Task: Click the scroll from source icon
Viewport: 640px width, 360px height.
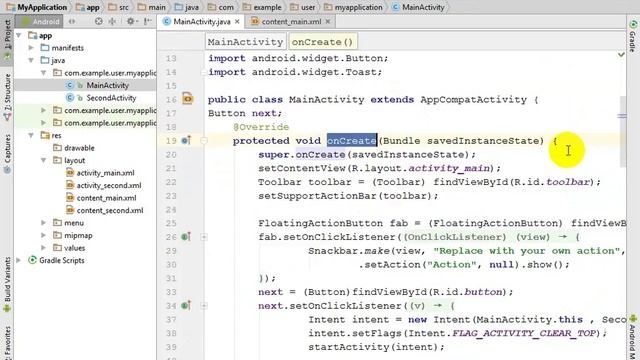Action: [x=98, y=21]
